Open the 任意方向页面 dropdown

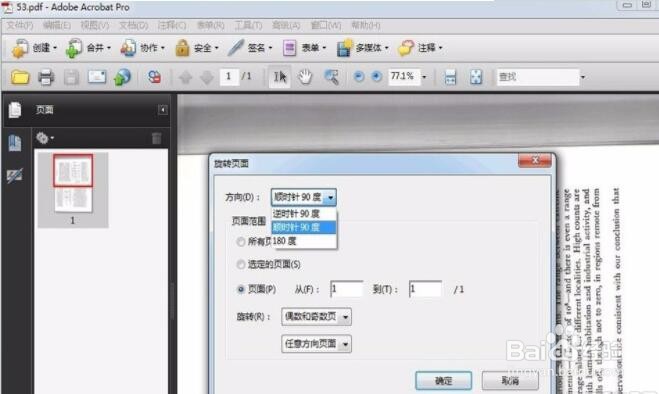click(x=316, y=344)
